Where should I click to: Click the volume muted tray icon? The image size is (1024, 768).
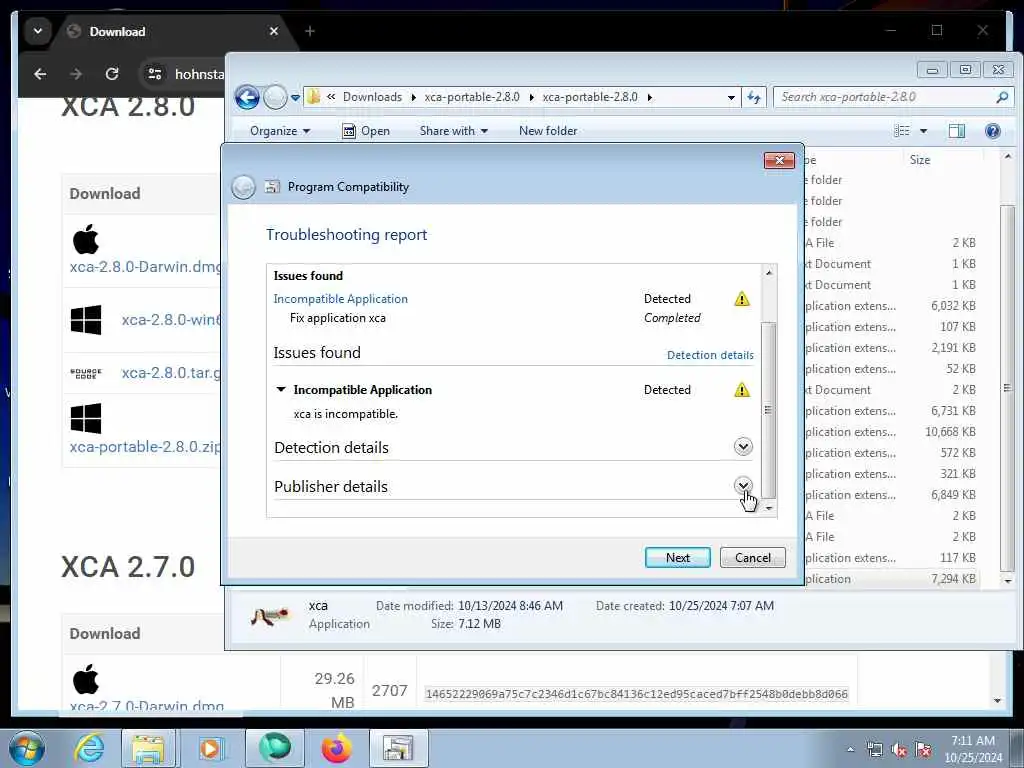[x=899, y=750]
